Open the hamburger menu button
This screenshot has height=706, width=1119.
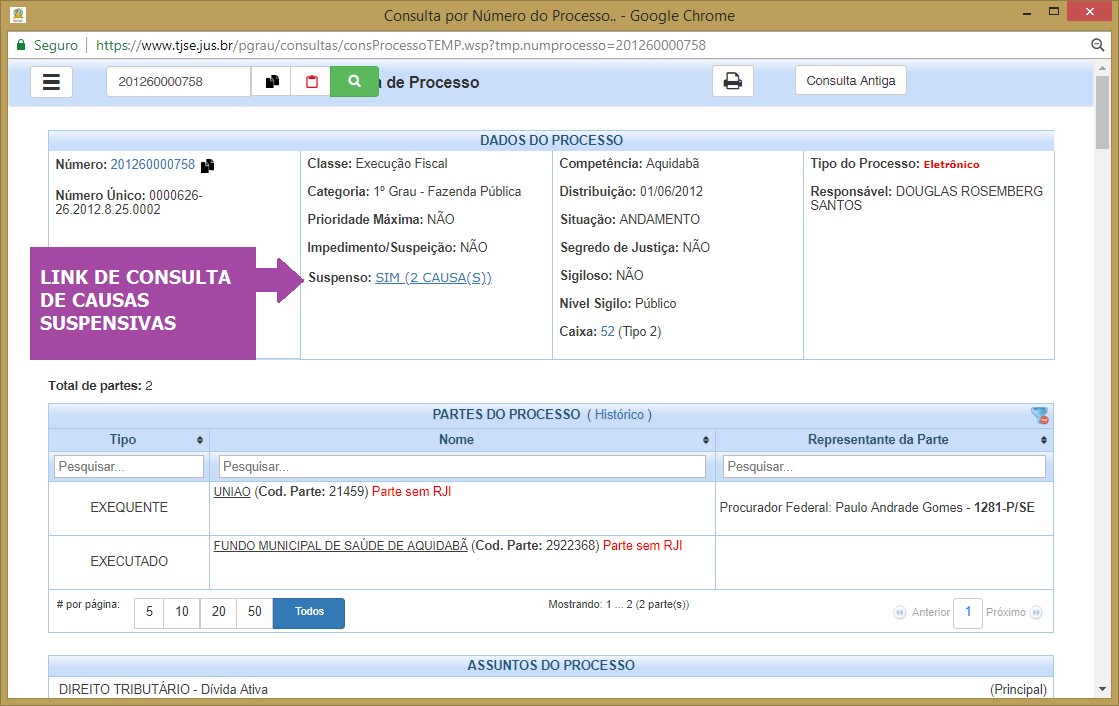[51, 82]
